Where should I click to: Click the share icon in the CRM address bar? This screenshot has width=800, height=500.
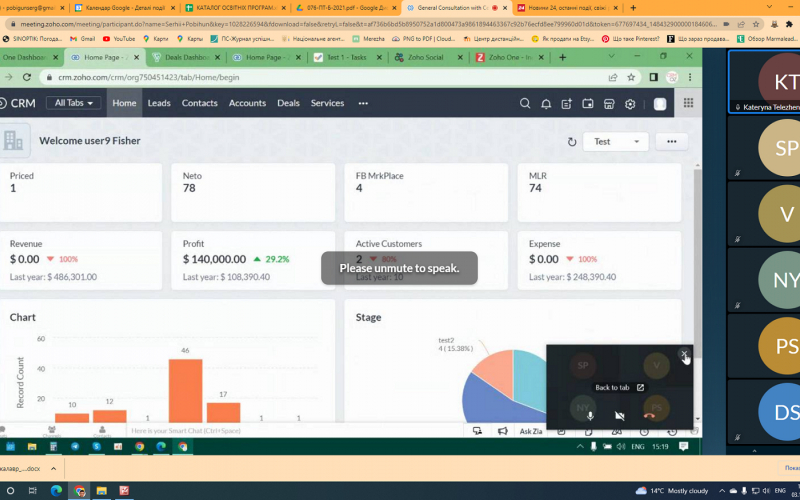tap(613, 77)
